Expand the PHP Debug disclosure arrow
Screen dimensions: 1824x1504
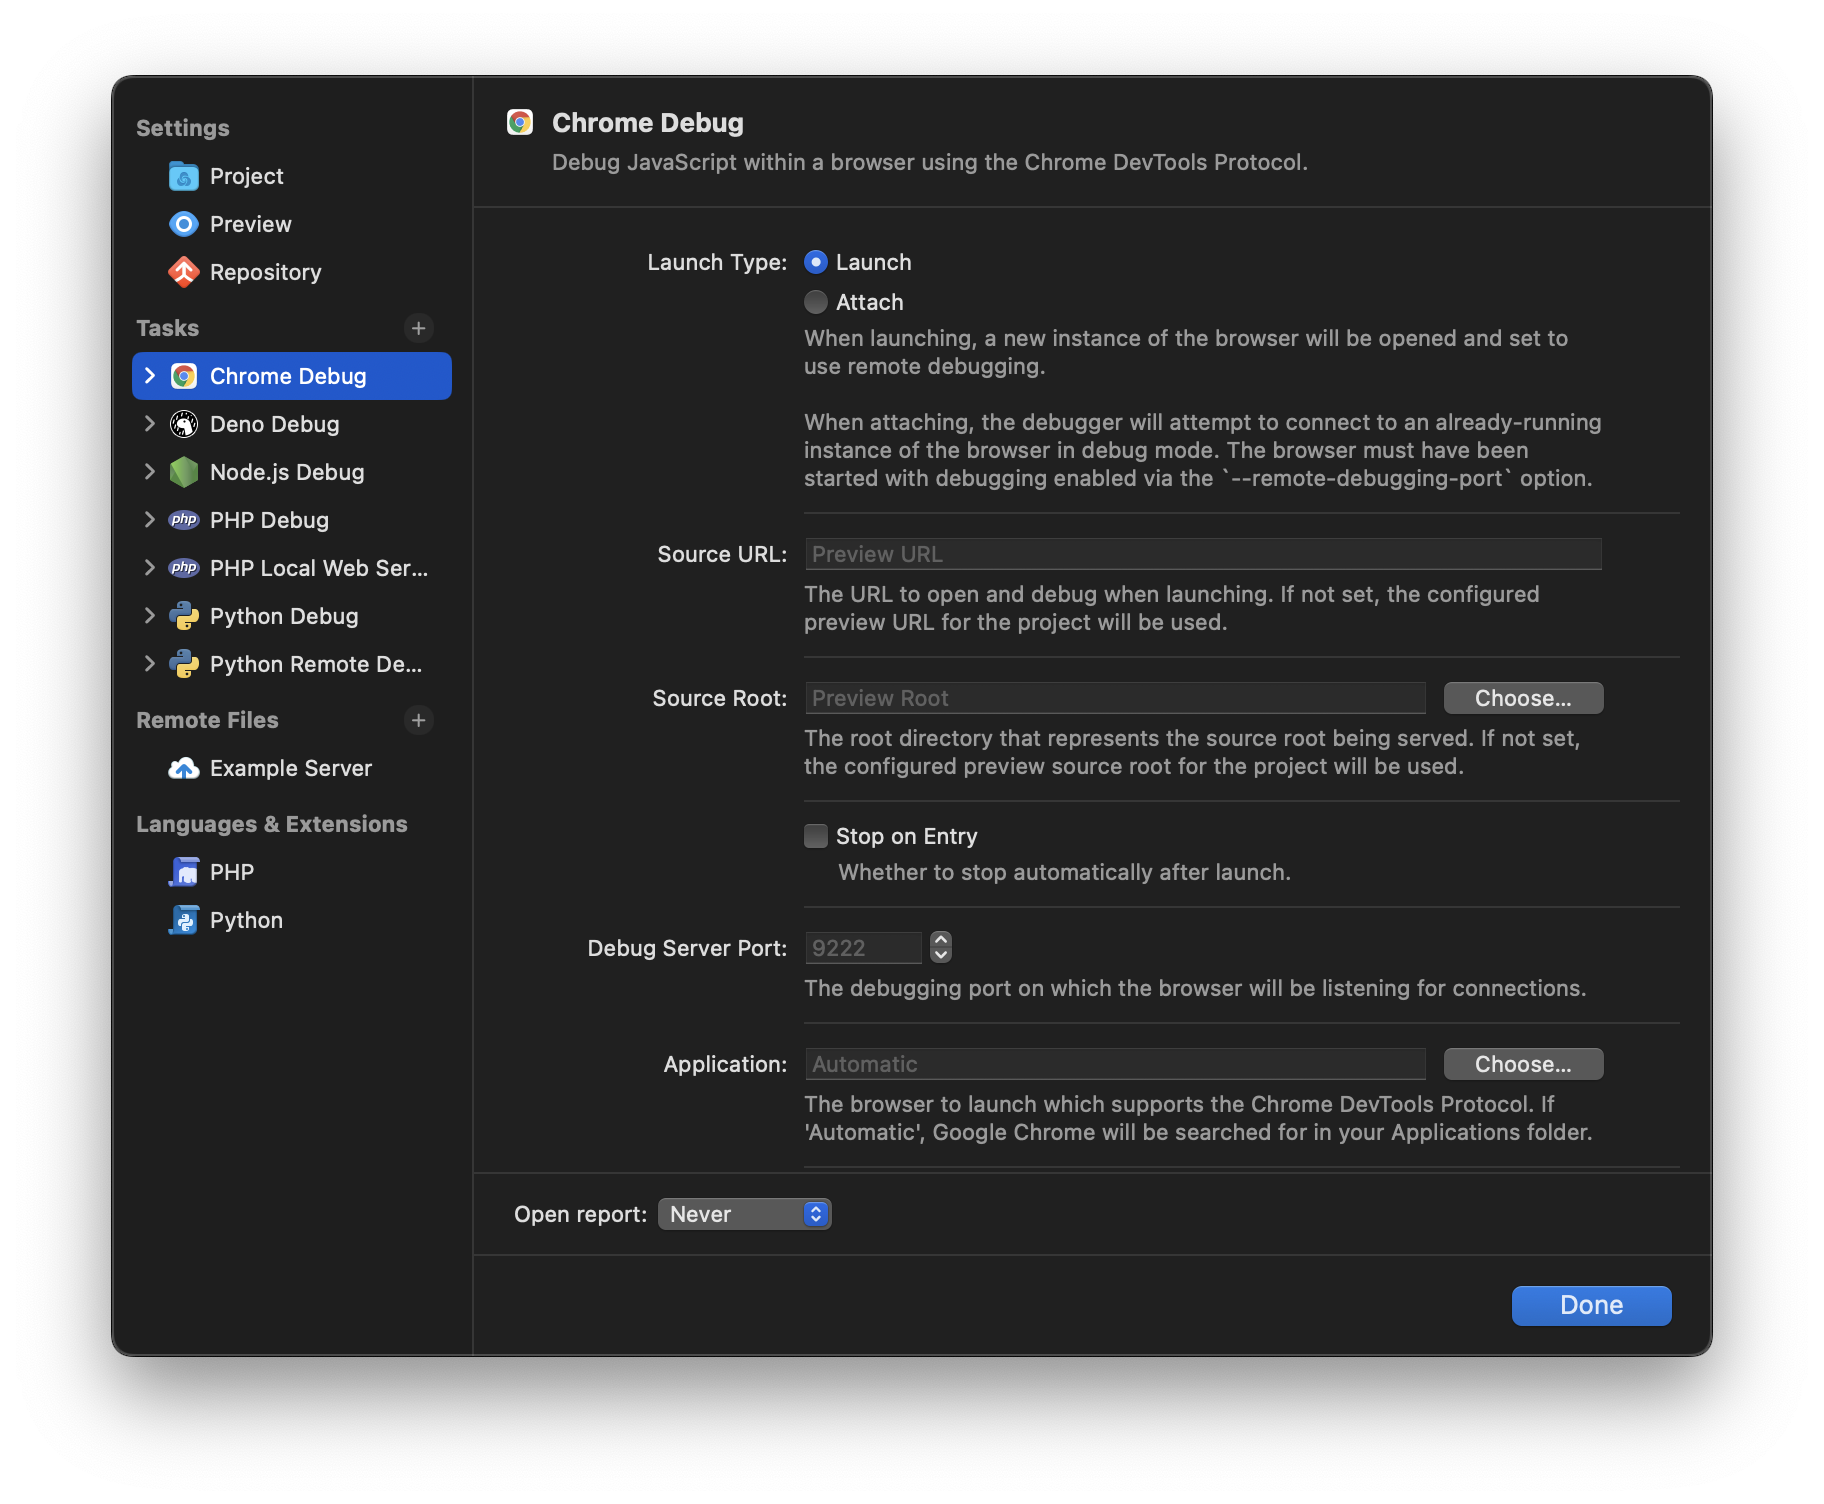pyautogui.click(x=150, y=520)
